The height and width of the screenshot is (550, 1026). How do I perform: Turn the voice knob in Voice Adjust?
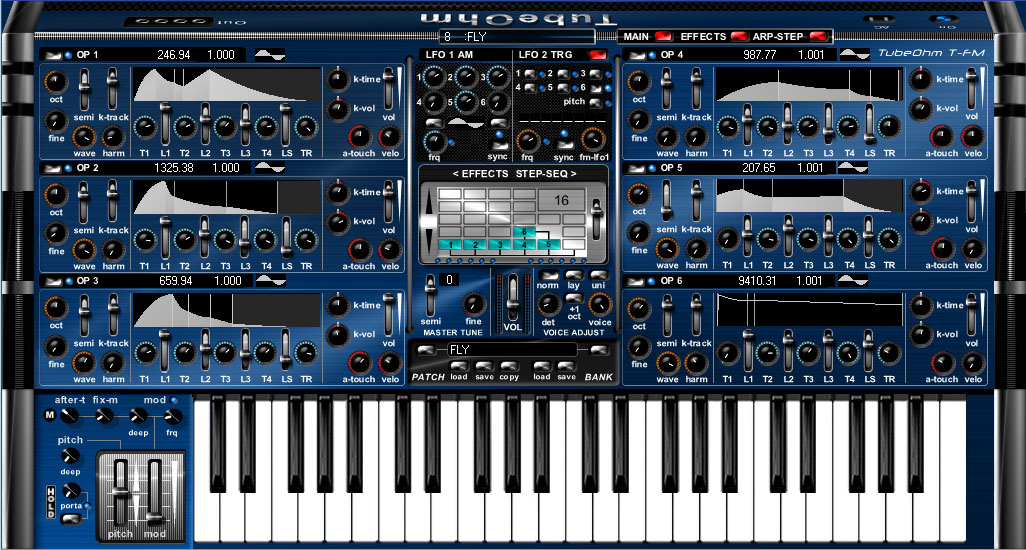(599, 304)
